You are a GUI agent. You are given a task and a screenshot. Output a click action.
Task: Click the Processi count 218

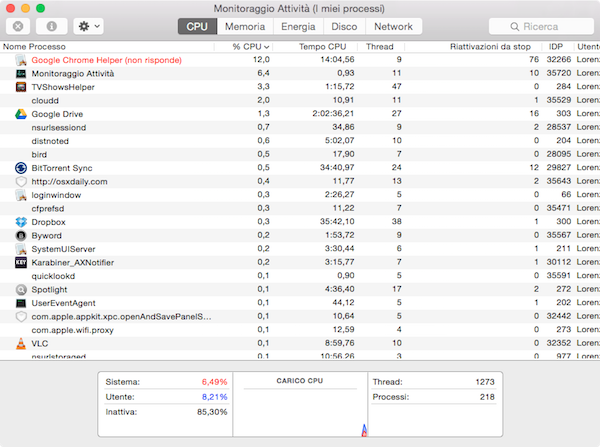[x=487, y=397]
